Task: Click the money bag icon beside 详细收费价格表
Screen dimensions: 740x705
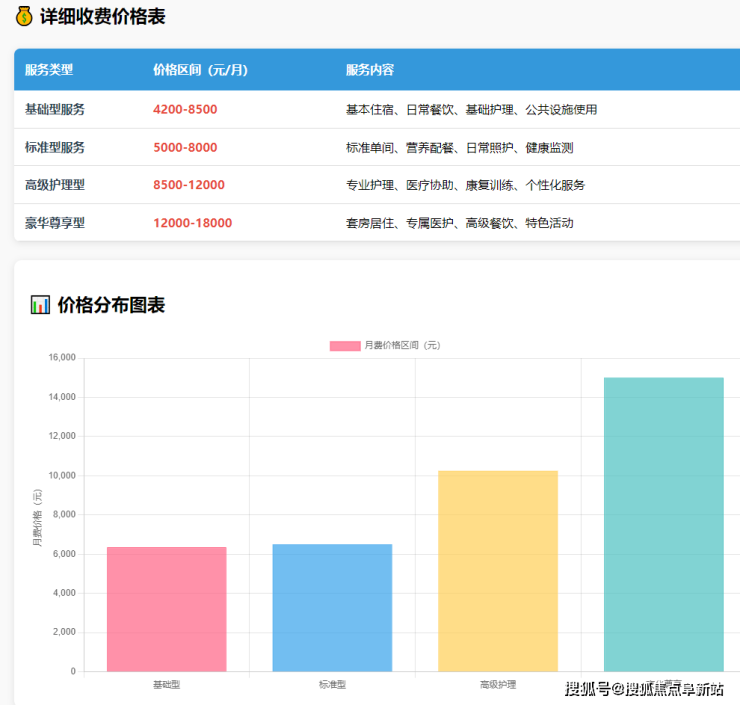Action: (x=24, y=17)
